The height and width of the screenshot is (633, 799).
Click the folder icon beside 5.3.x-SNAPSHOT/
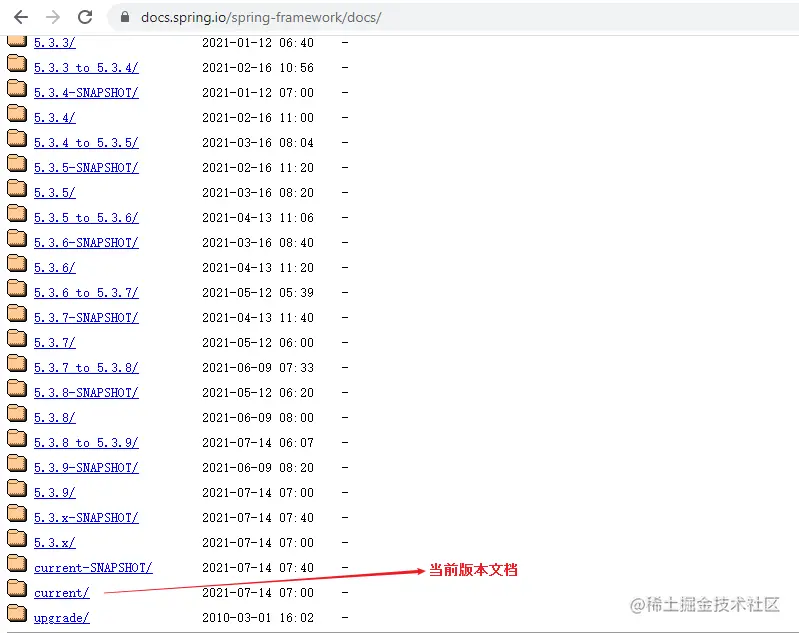click(x=17, y=513)
